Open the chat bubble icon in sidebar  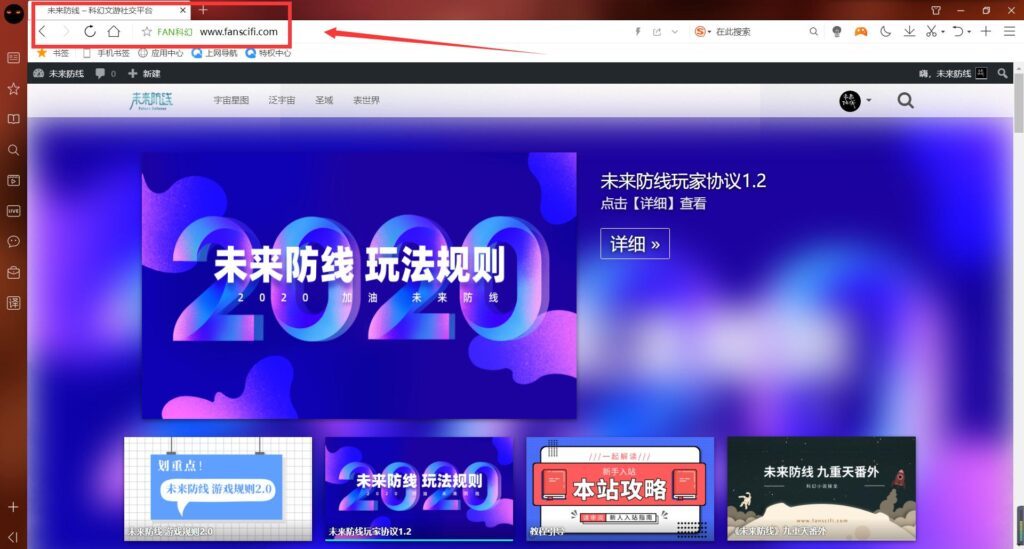coord(13,242)
